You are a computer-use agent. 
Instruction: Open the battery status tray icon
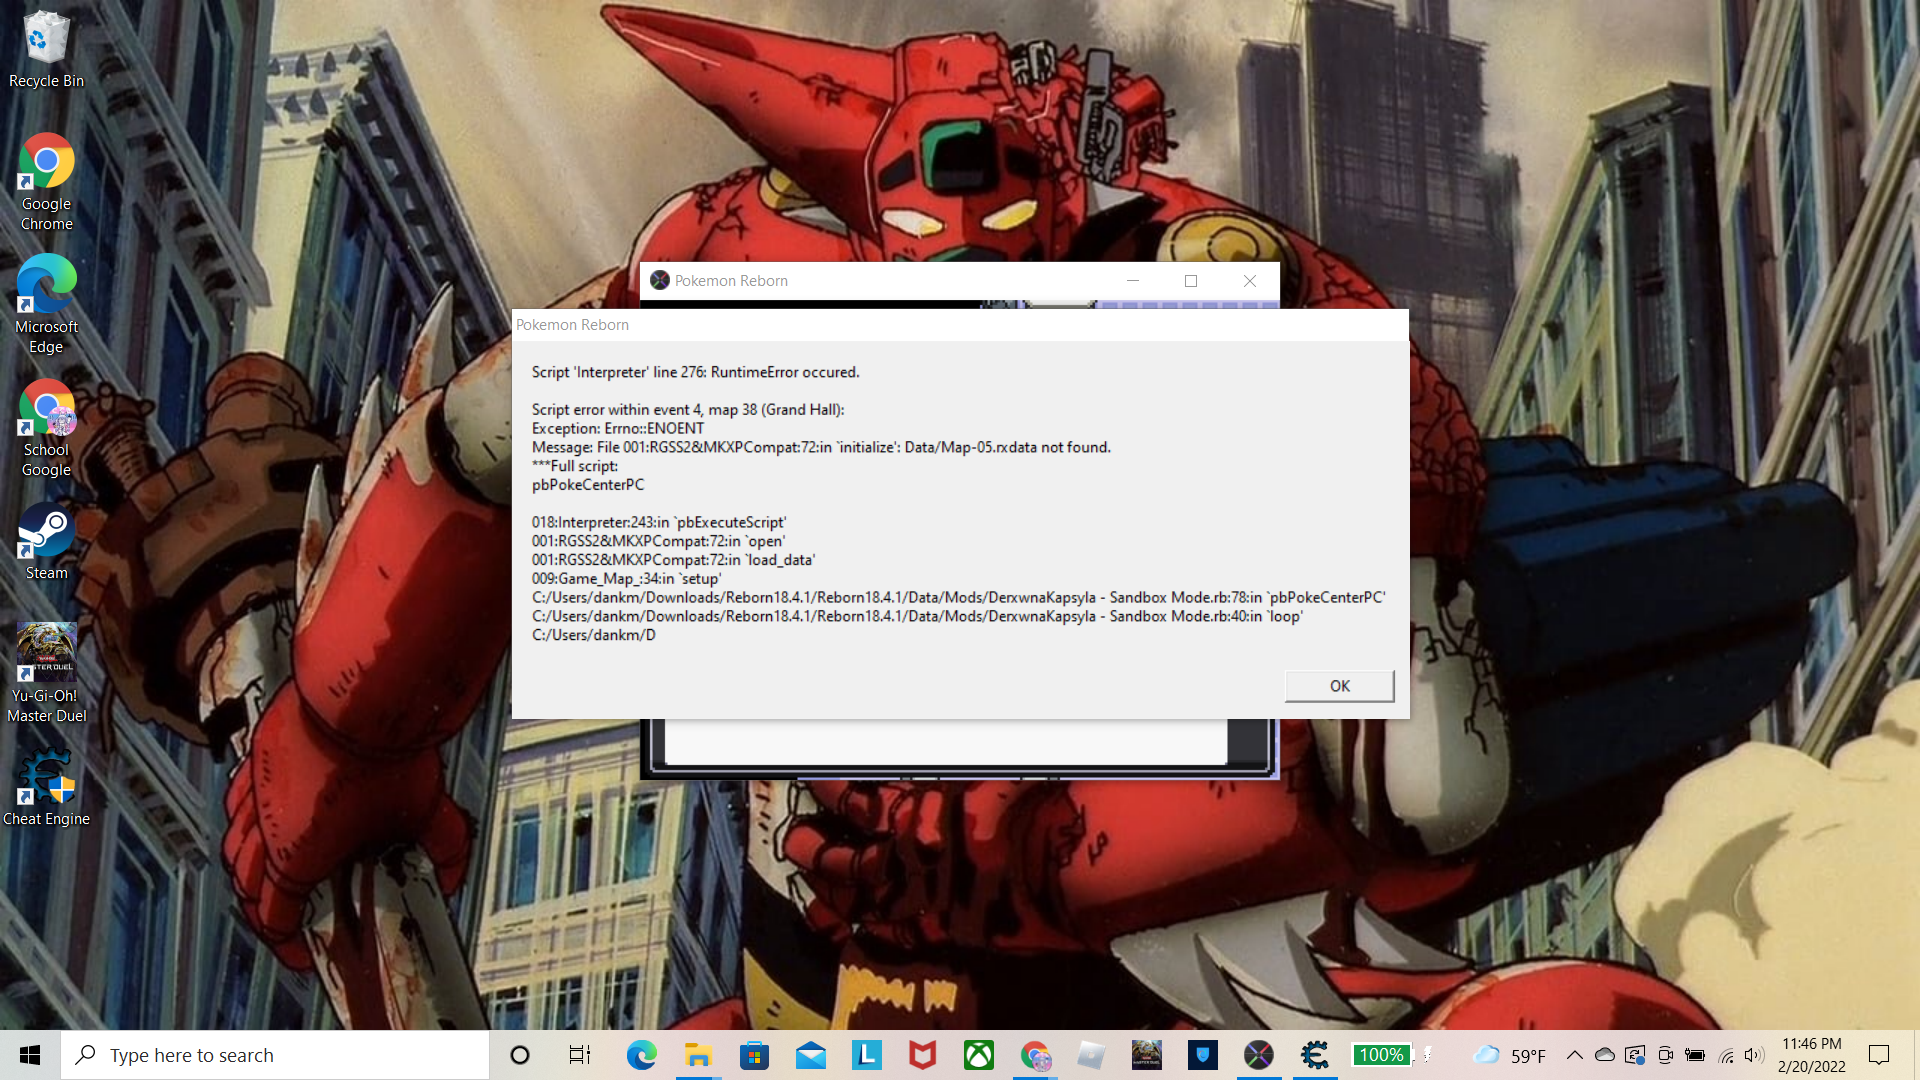click(1695, 1055)
